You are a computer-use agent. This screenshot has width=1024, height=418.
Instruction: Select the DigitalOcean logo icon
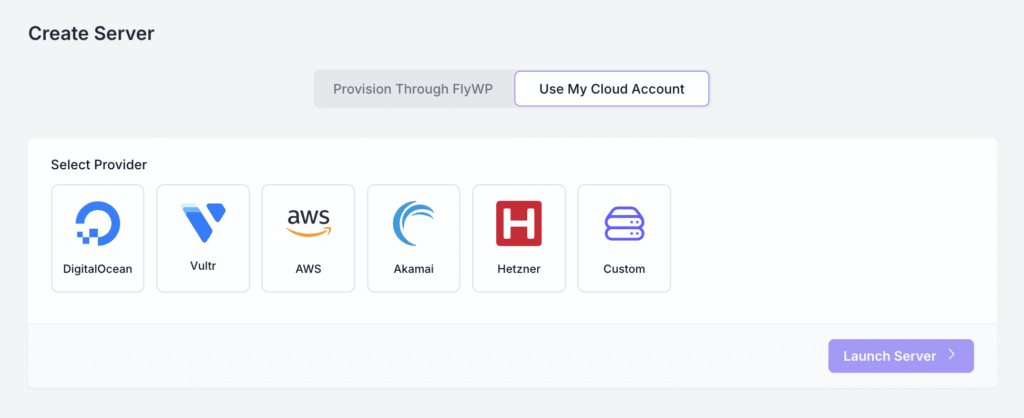tap(98, 223)
